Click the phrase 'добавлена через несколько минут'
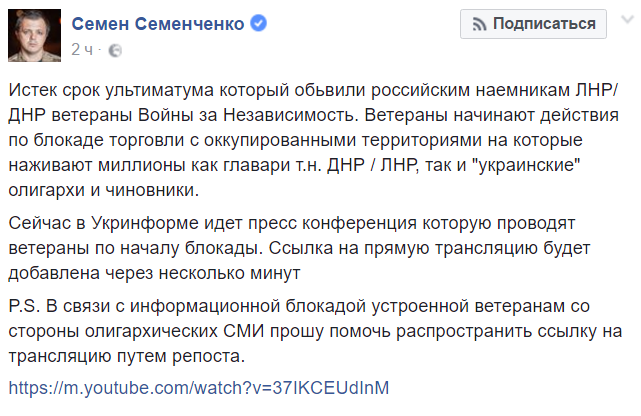This screenshot has height=416, width=641. point(155,273)
